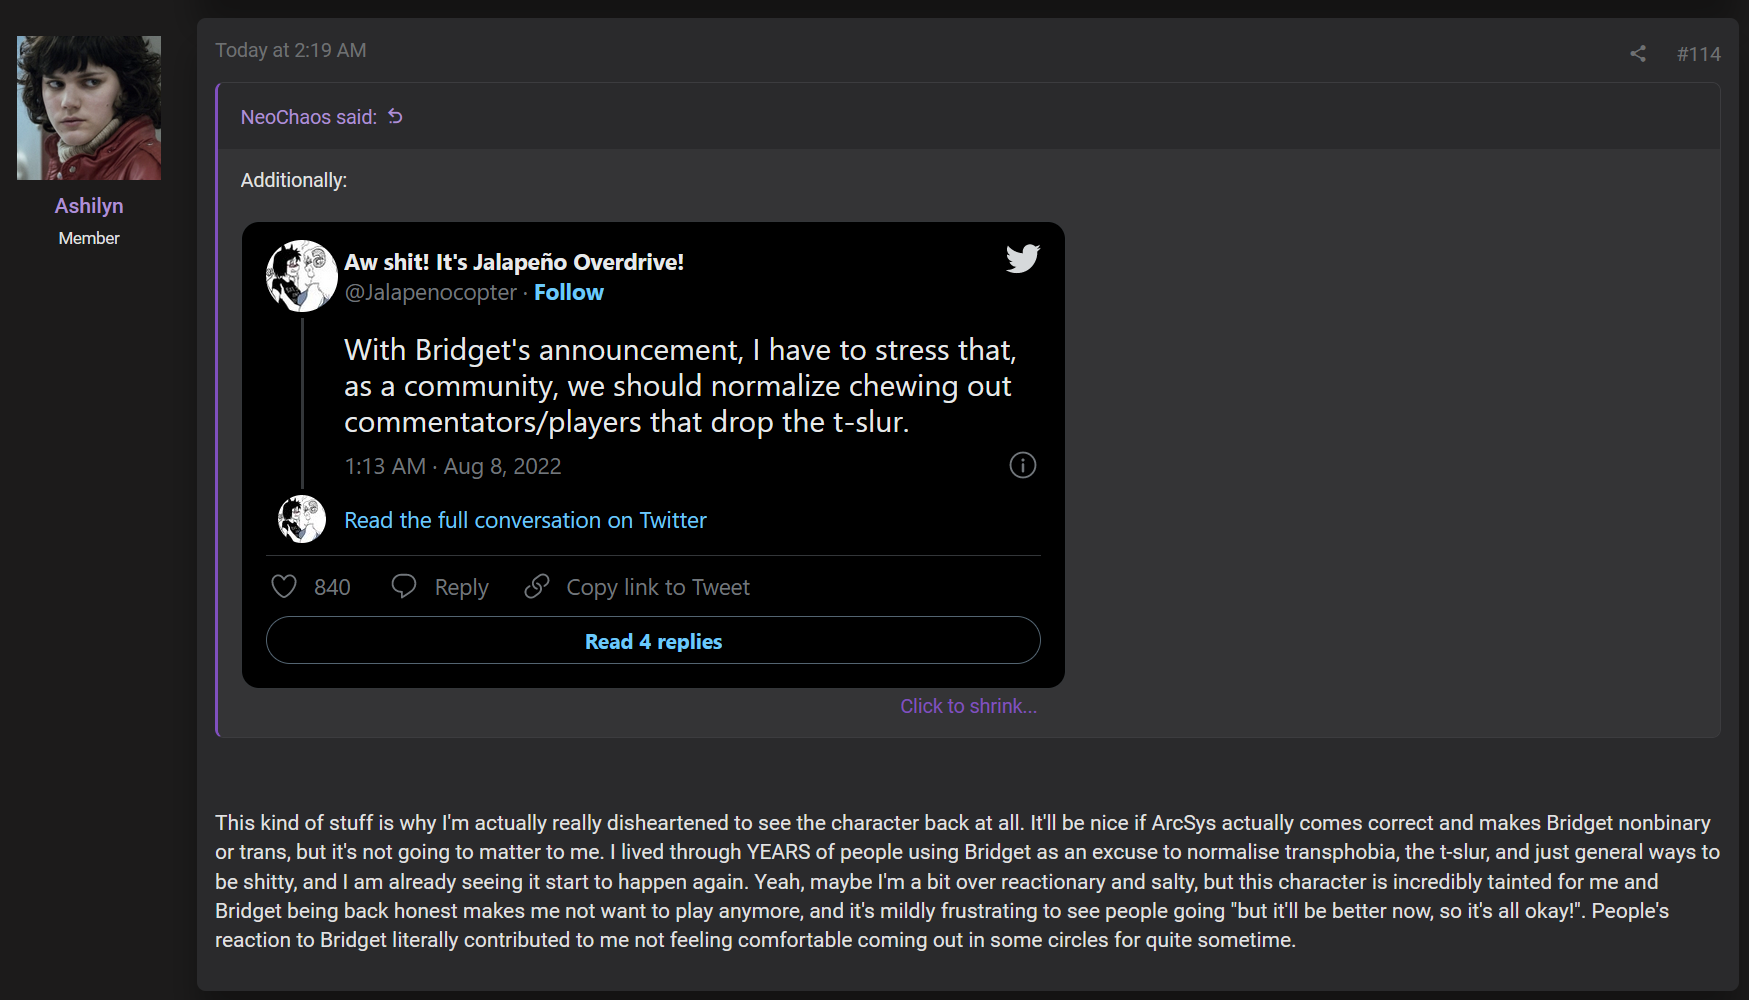Click the 'Read 4 replies' button

[653, 640]
